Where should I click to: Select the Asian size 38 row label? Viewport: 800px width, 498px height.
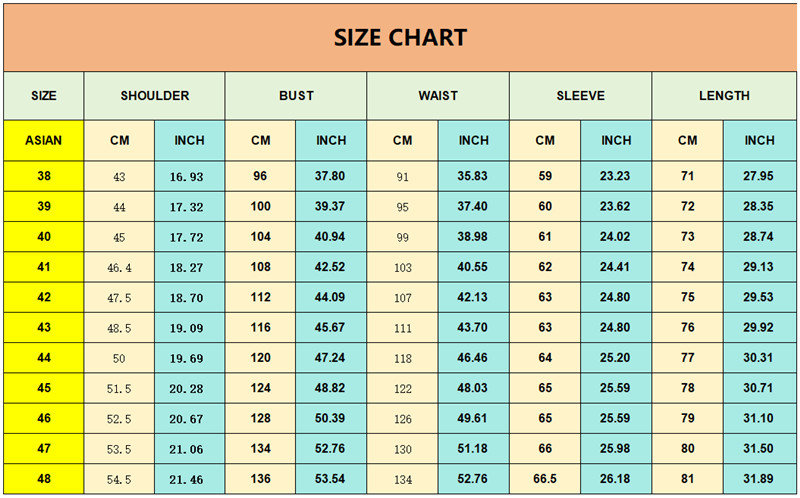(44, 176)
